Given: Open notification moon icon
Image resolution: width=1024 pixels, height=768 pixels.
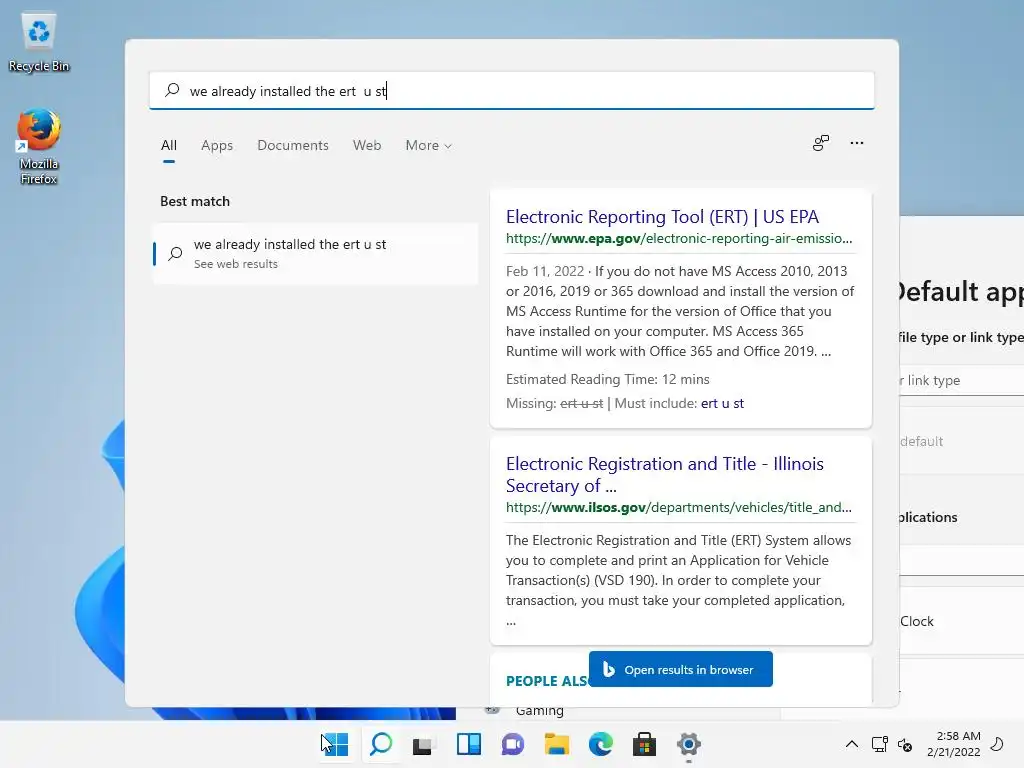Looking at the screenshot, I should pos(997,744).
